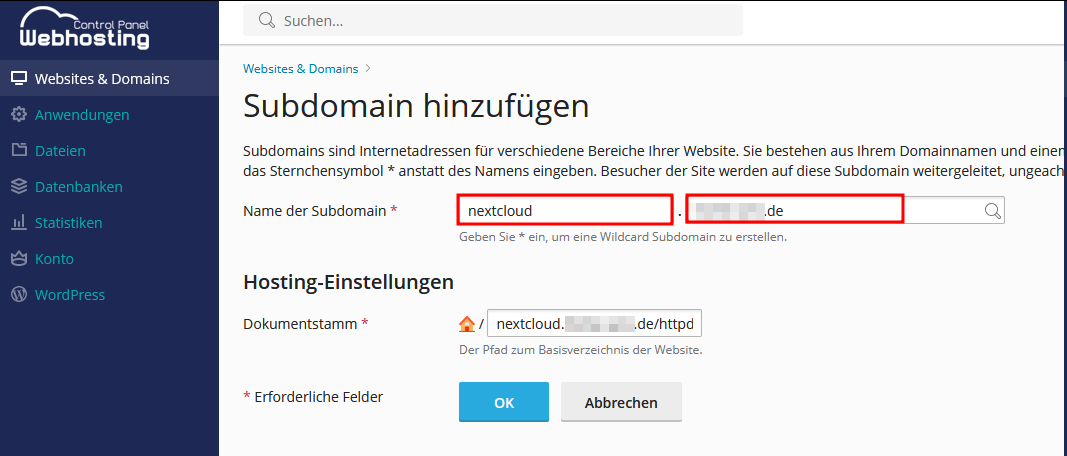This screenshot has height=456, width=1067.
Task: Follow the Websites & Domains breadcrumb link
Action: pos(300,69)
